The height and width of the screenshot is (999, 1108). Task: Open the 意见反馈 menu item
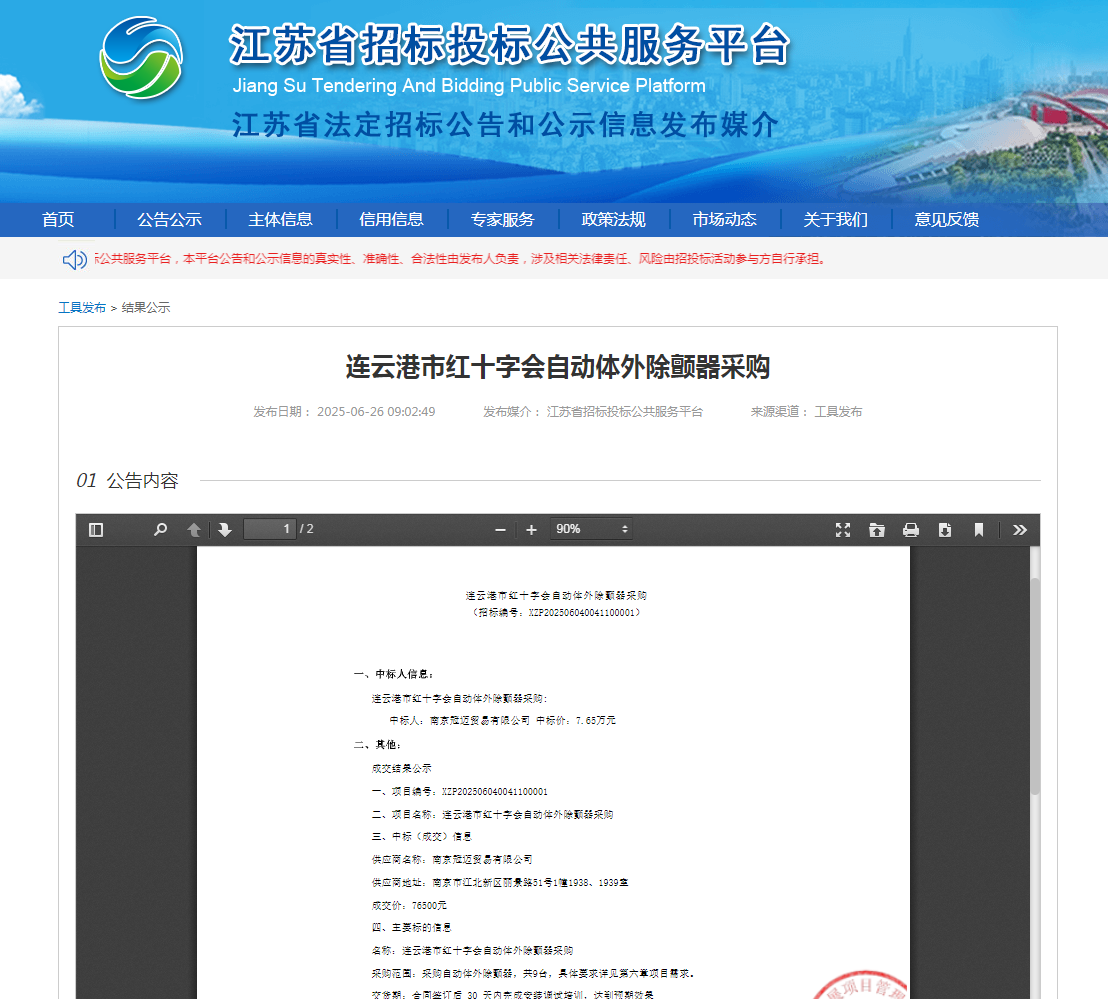tap(947, 220)
